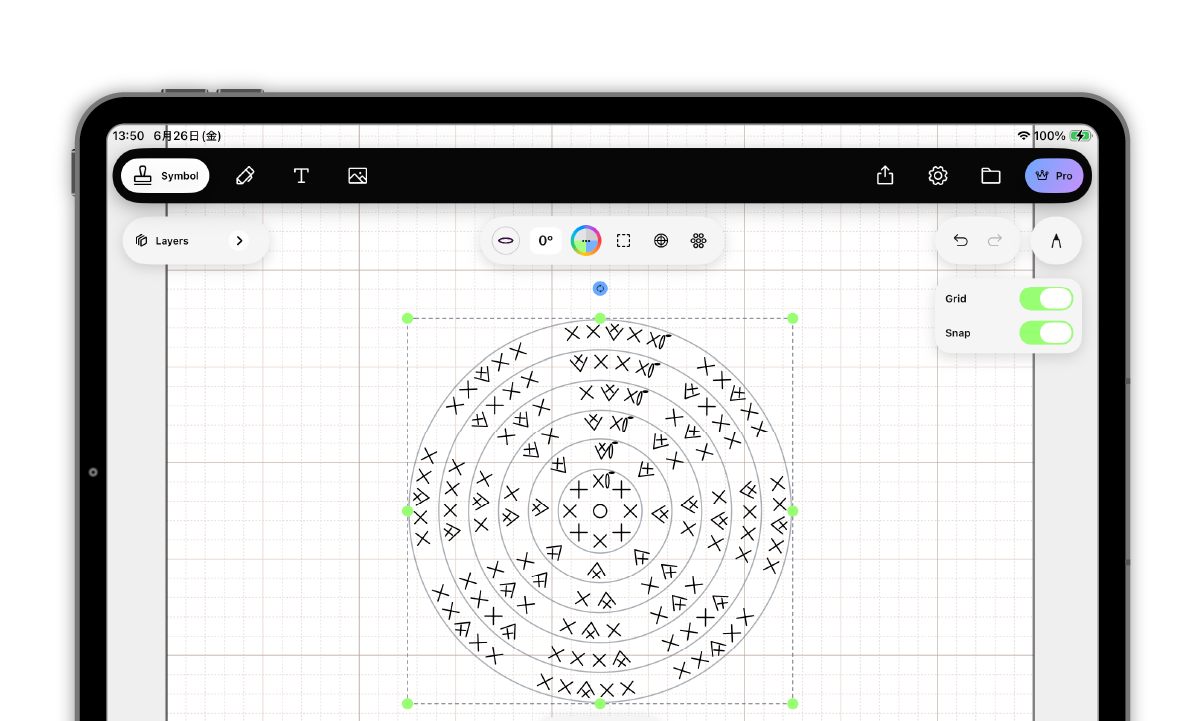Tap the 6月26日(金) date text
Viewport: 1201px width, 721px height.
pos(187,136)
